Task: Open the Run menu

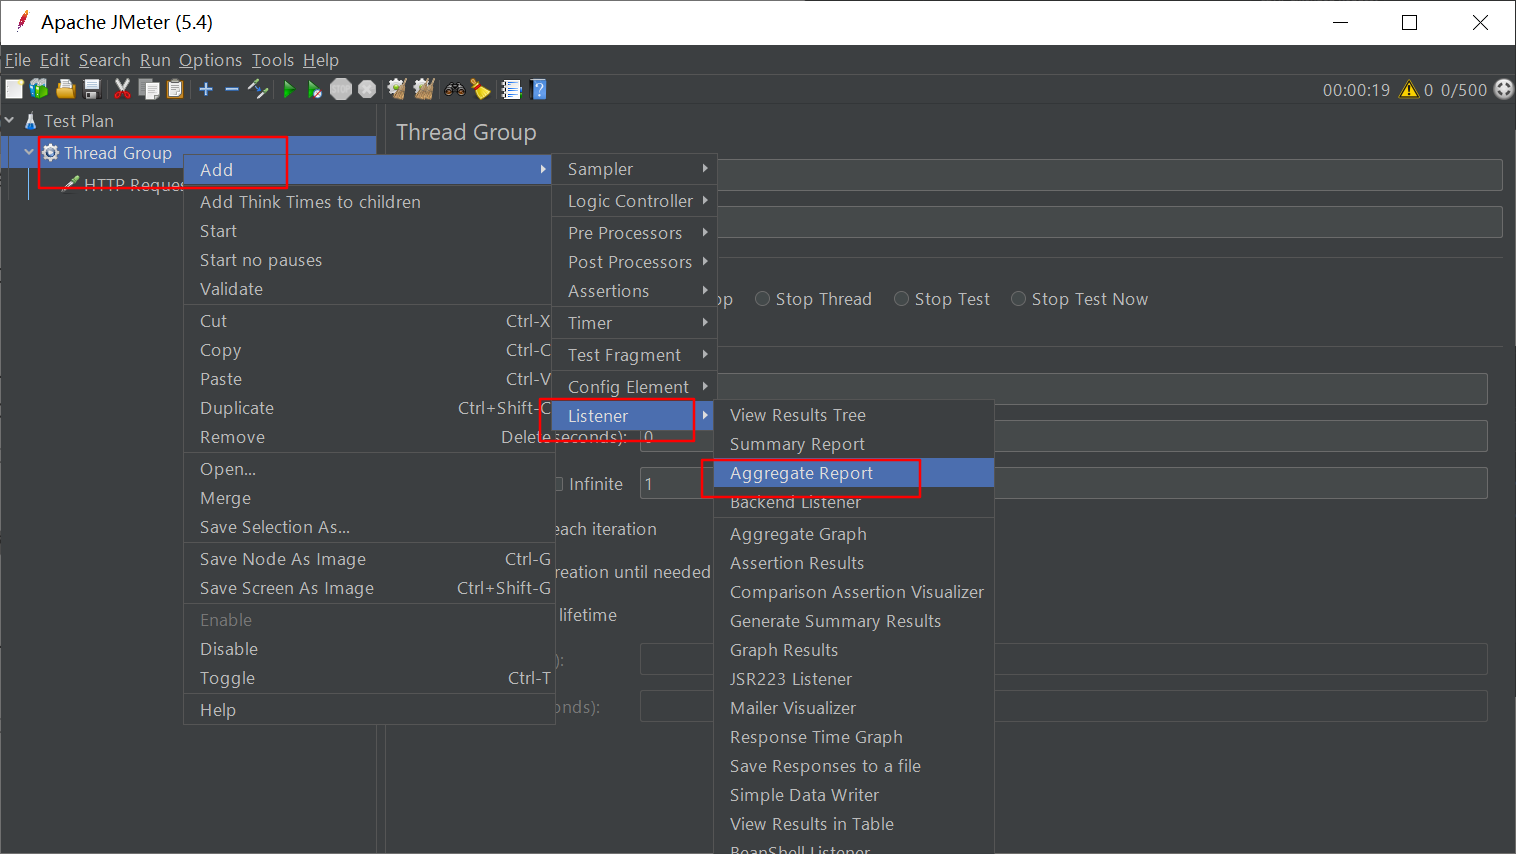Action: 155,60
